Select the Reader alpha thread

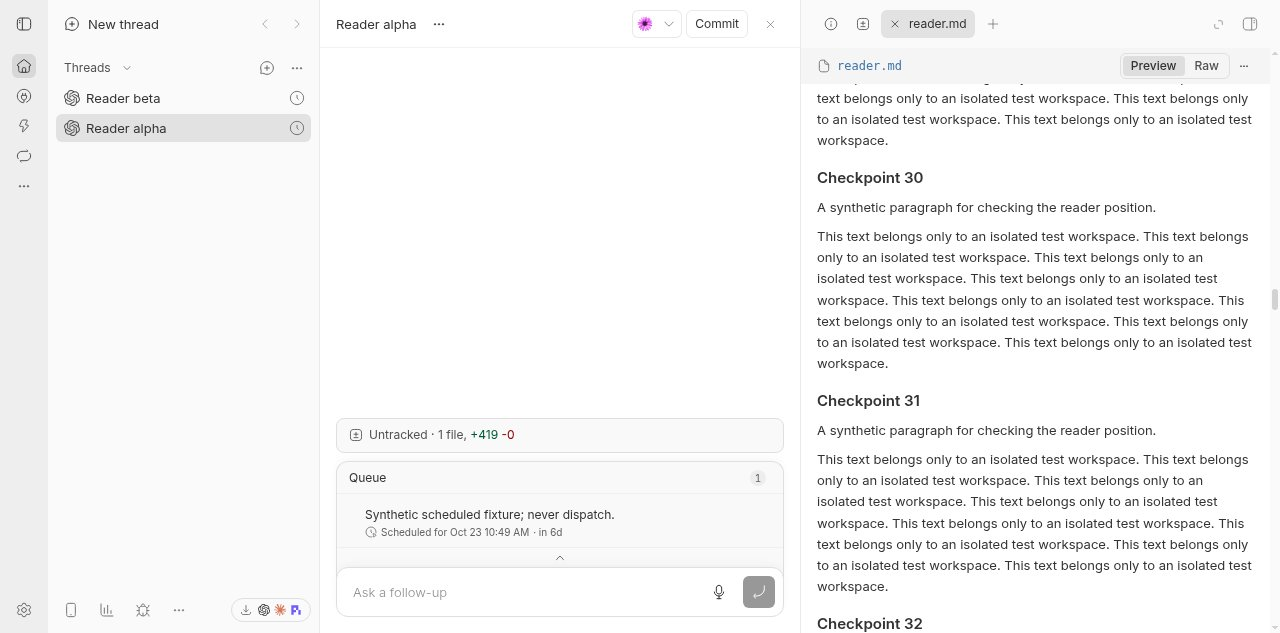pyautogui.click(x=183, y=128)
